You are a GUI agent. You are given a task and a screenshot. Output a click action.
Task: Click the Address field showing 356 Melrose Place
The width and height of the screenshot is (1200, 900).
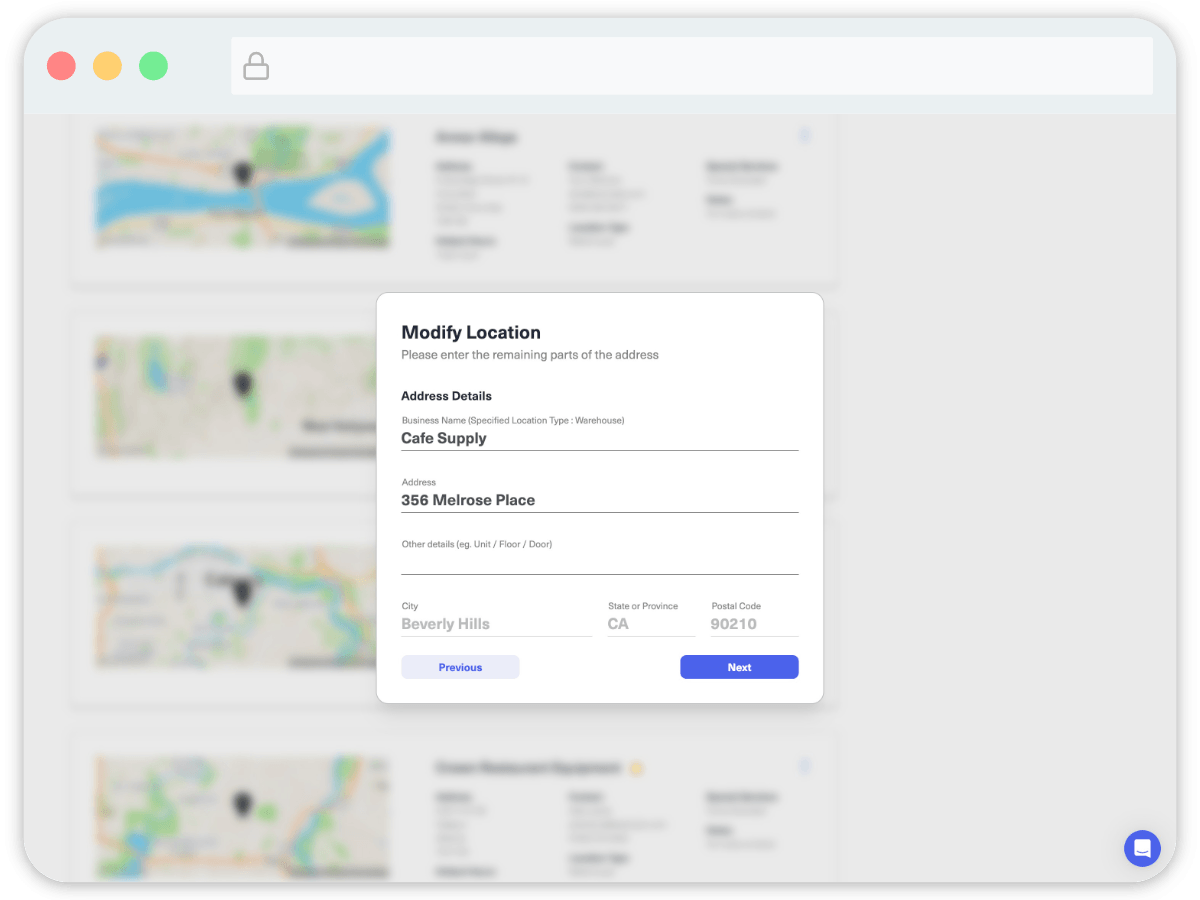click(x=599, y=500)
